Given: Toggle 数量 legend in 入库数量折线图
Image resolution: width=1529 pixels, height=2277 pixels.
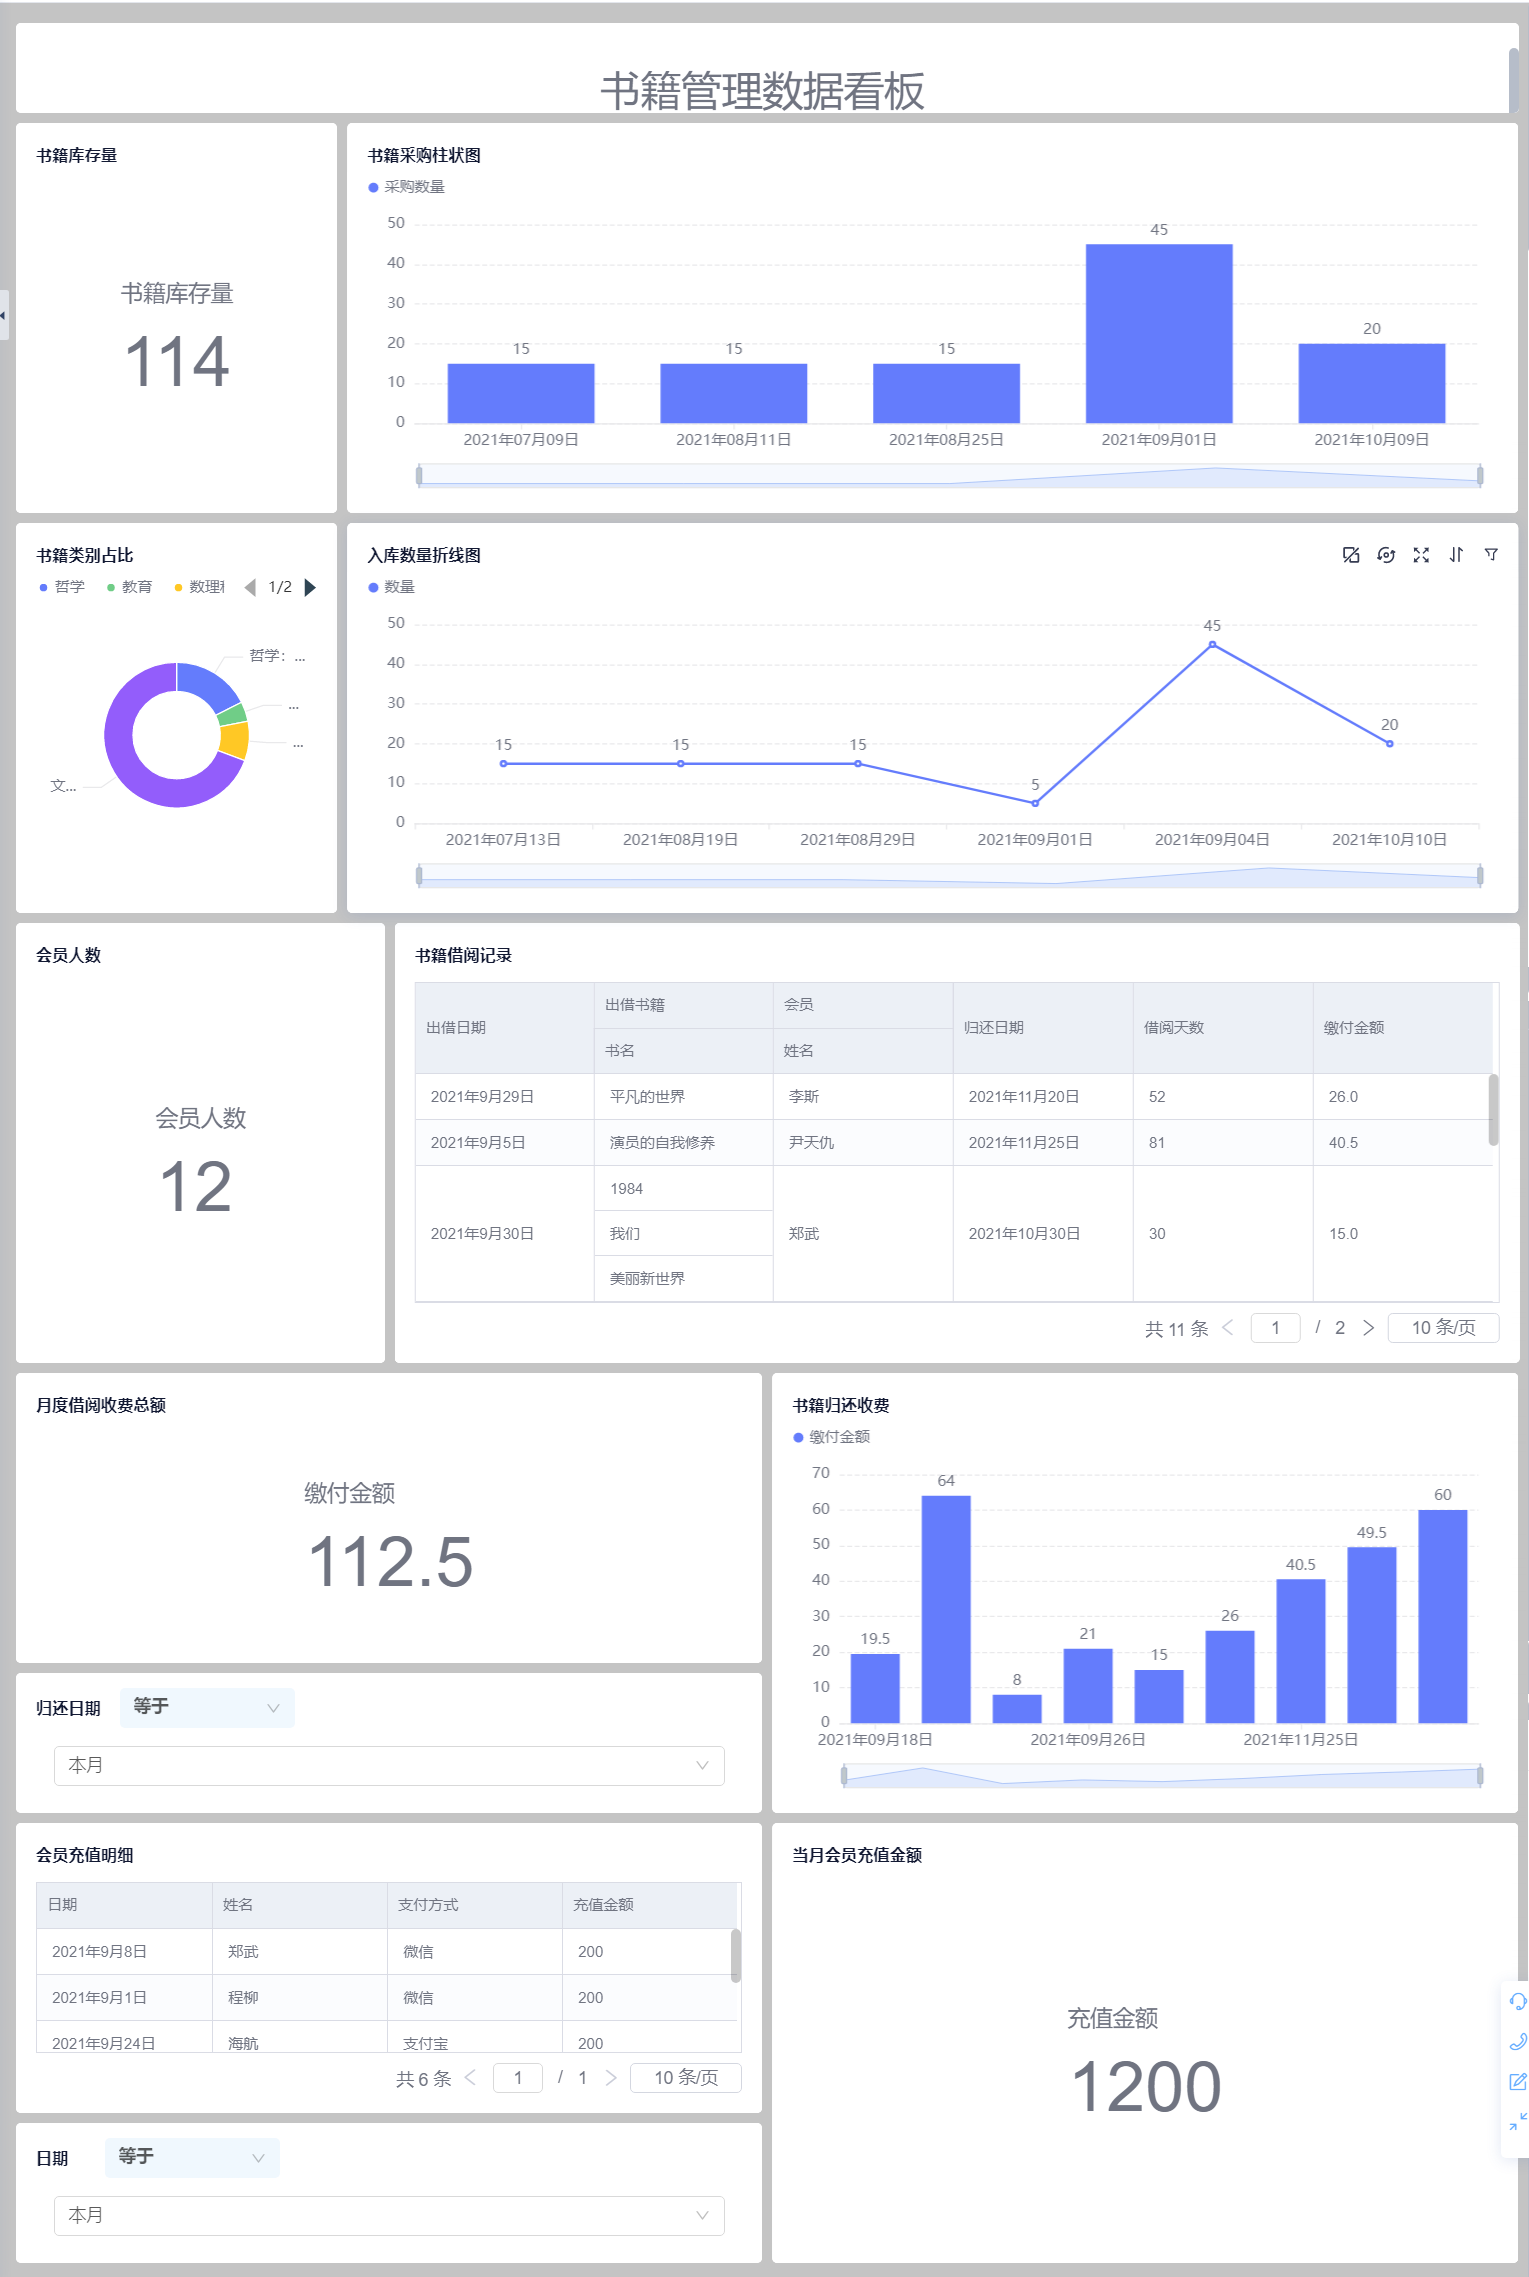Looking at the screenshot, I should click(x=392, y=587).
